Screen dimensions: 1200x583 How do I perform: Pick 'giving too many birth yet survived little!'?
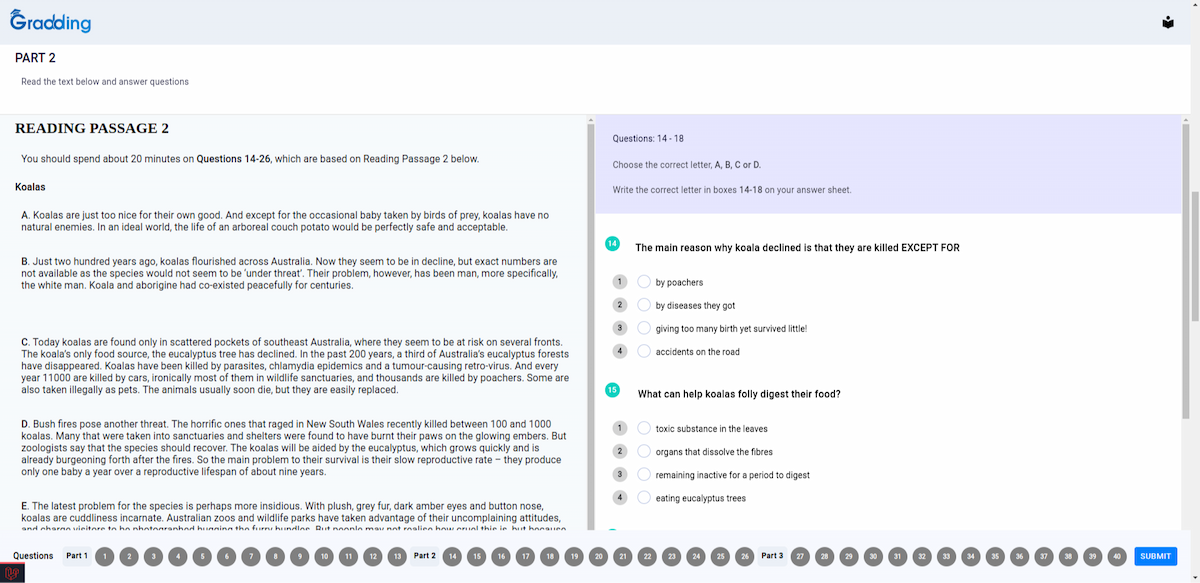[644, 328]
